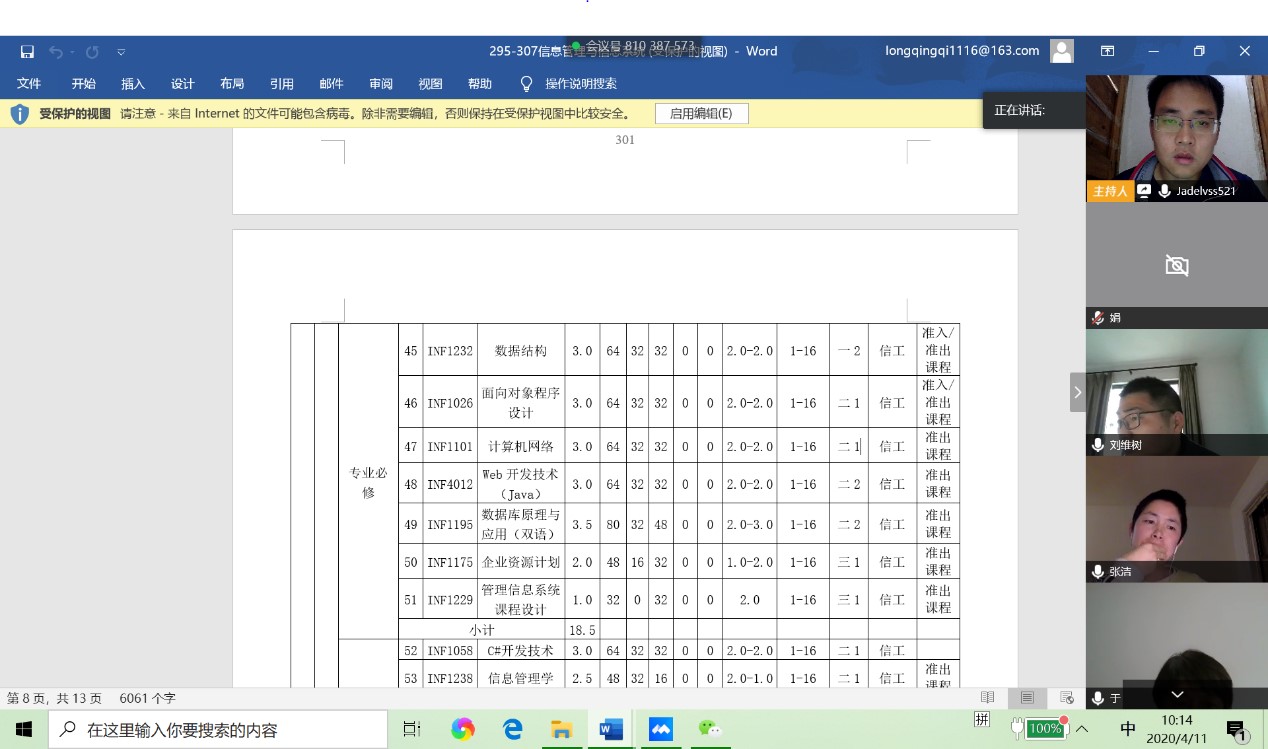This screenshot has height=749, width=1268.
Task: Expand more participants with down chevron
Action: pyautogui.click(x=1177, y=695)
